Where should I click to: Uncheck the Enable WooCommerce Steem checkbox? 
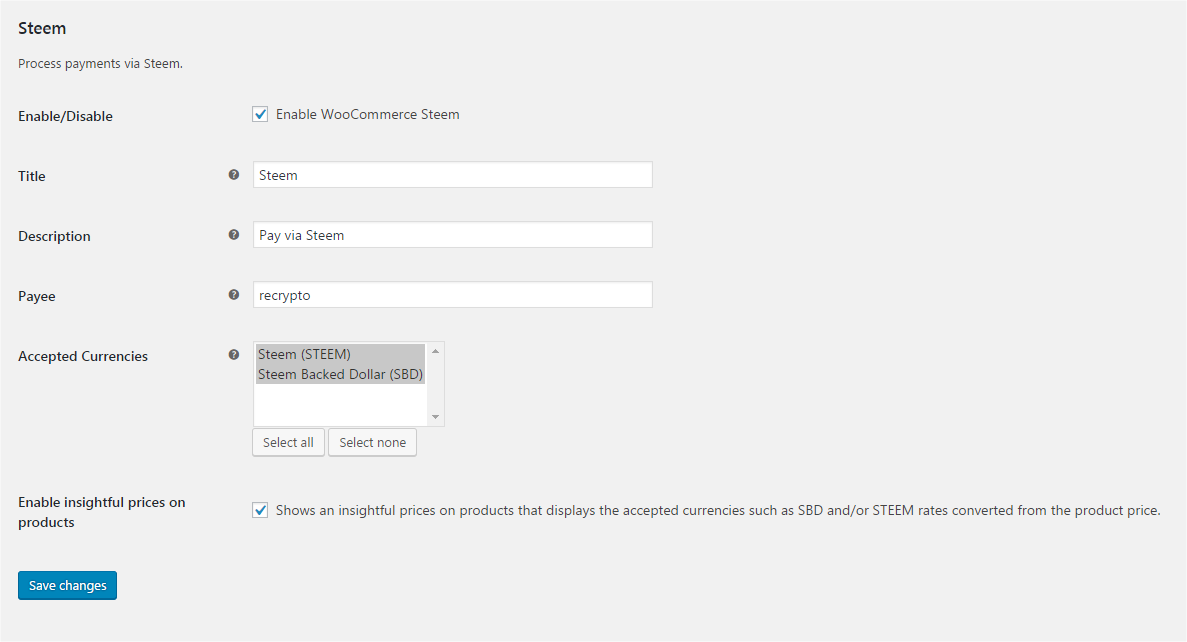260,114
